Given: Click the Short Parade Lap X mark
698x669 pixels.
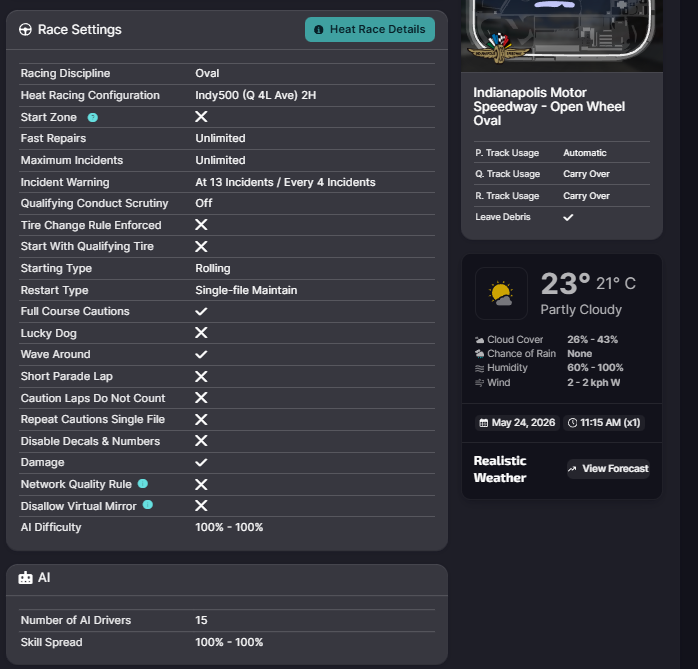Looking at the screenshot, I should tap(201, 377).
